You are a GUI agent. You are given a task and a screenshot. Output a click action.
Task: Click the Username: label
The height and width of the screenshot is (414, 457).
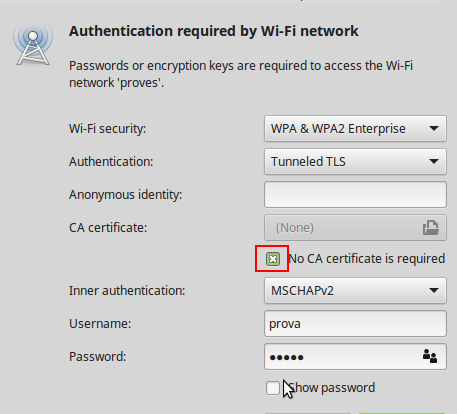(x=100, y=323)
